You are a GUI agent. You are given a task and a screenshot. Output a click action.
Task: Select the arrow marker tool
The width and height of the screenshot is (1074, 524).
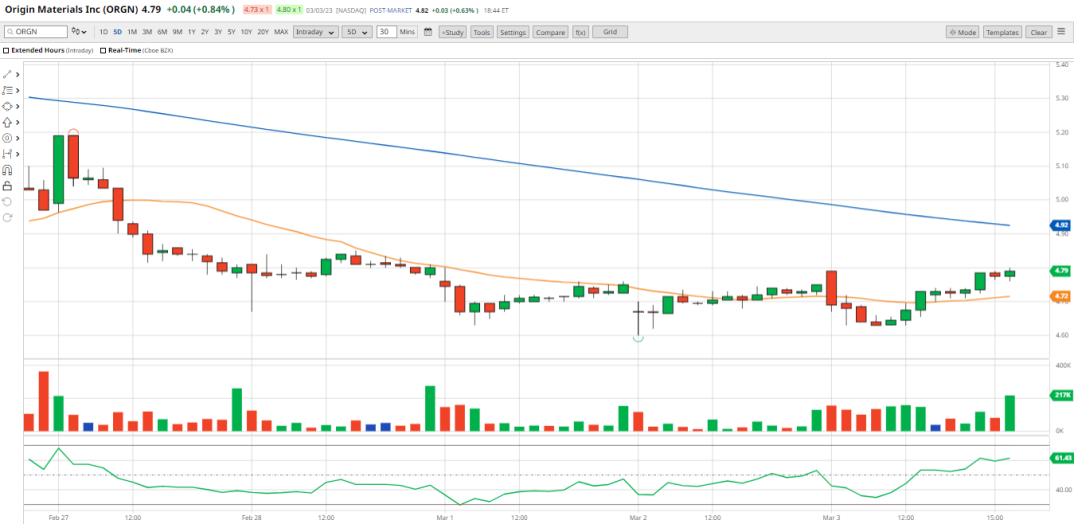tap(8, 122)
